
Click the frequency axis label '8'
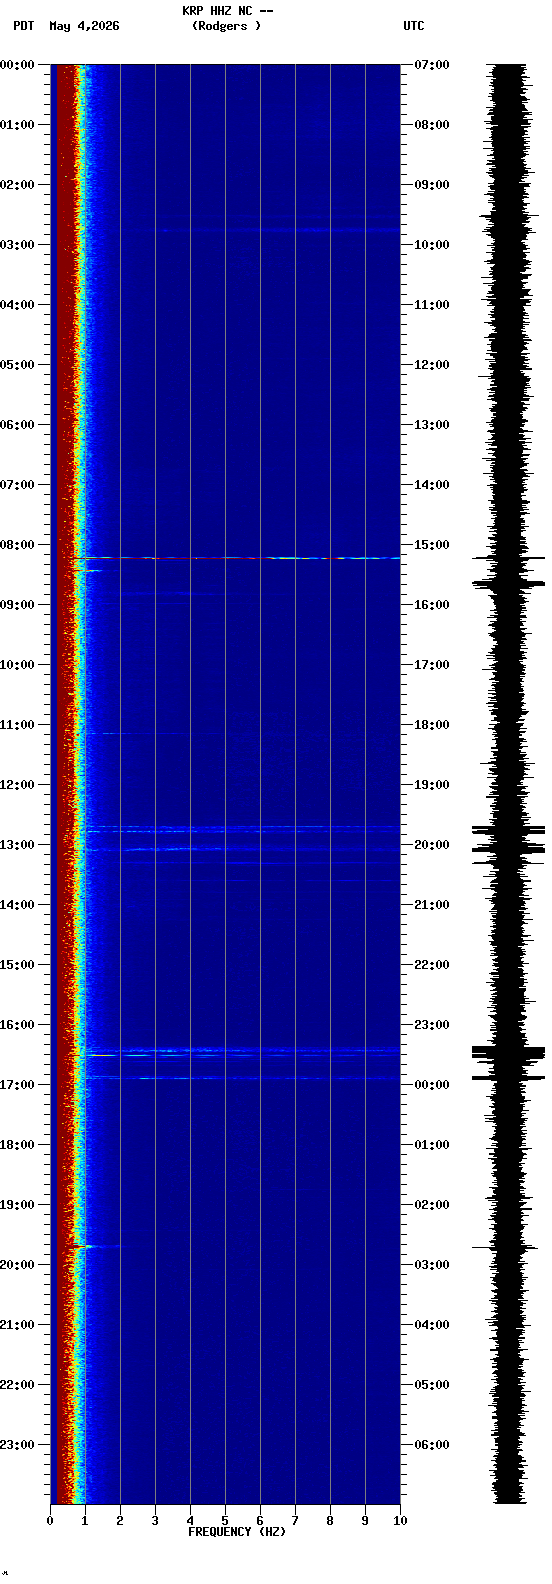tap(330, 1521)
